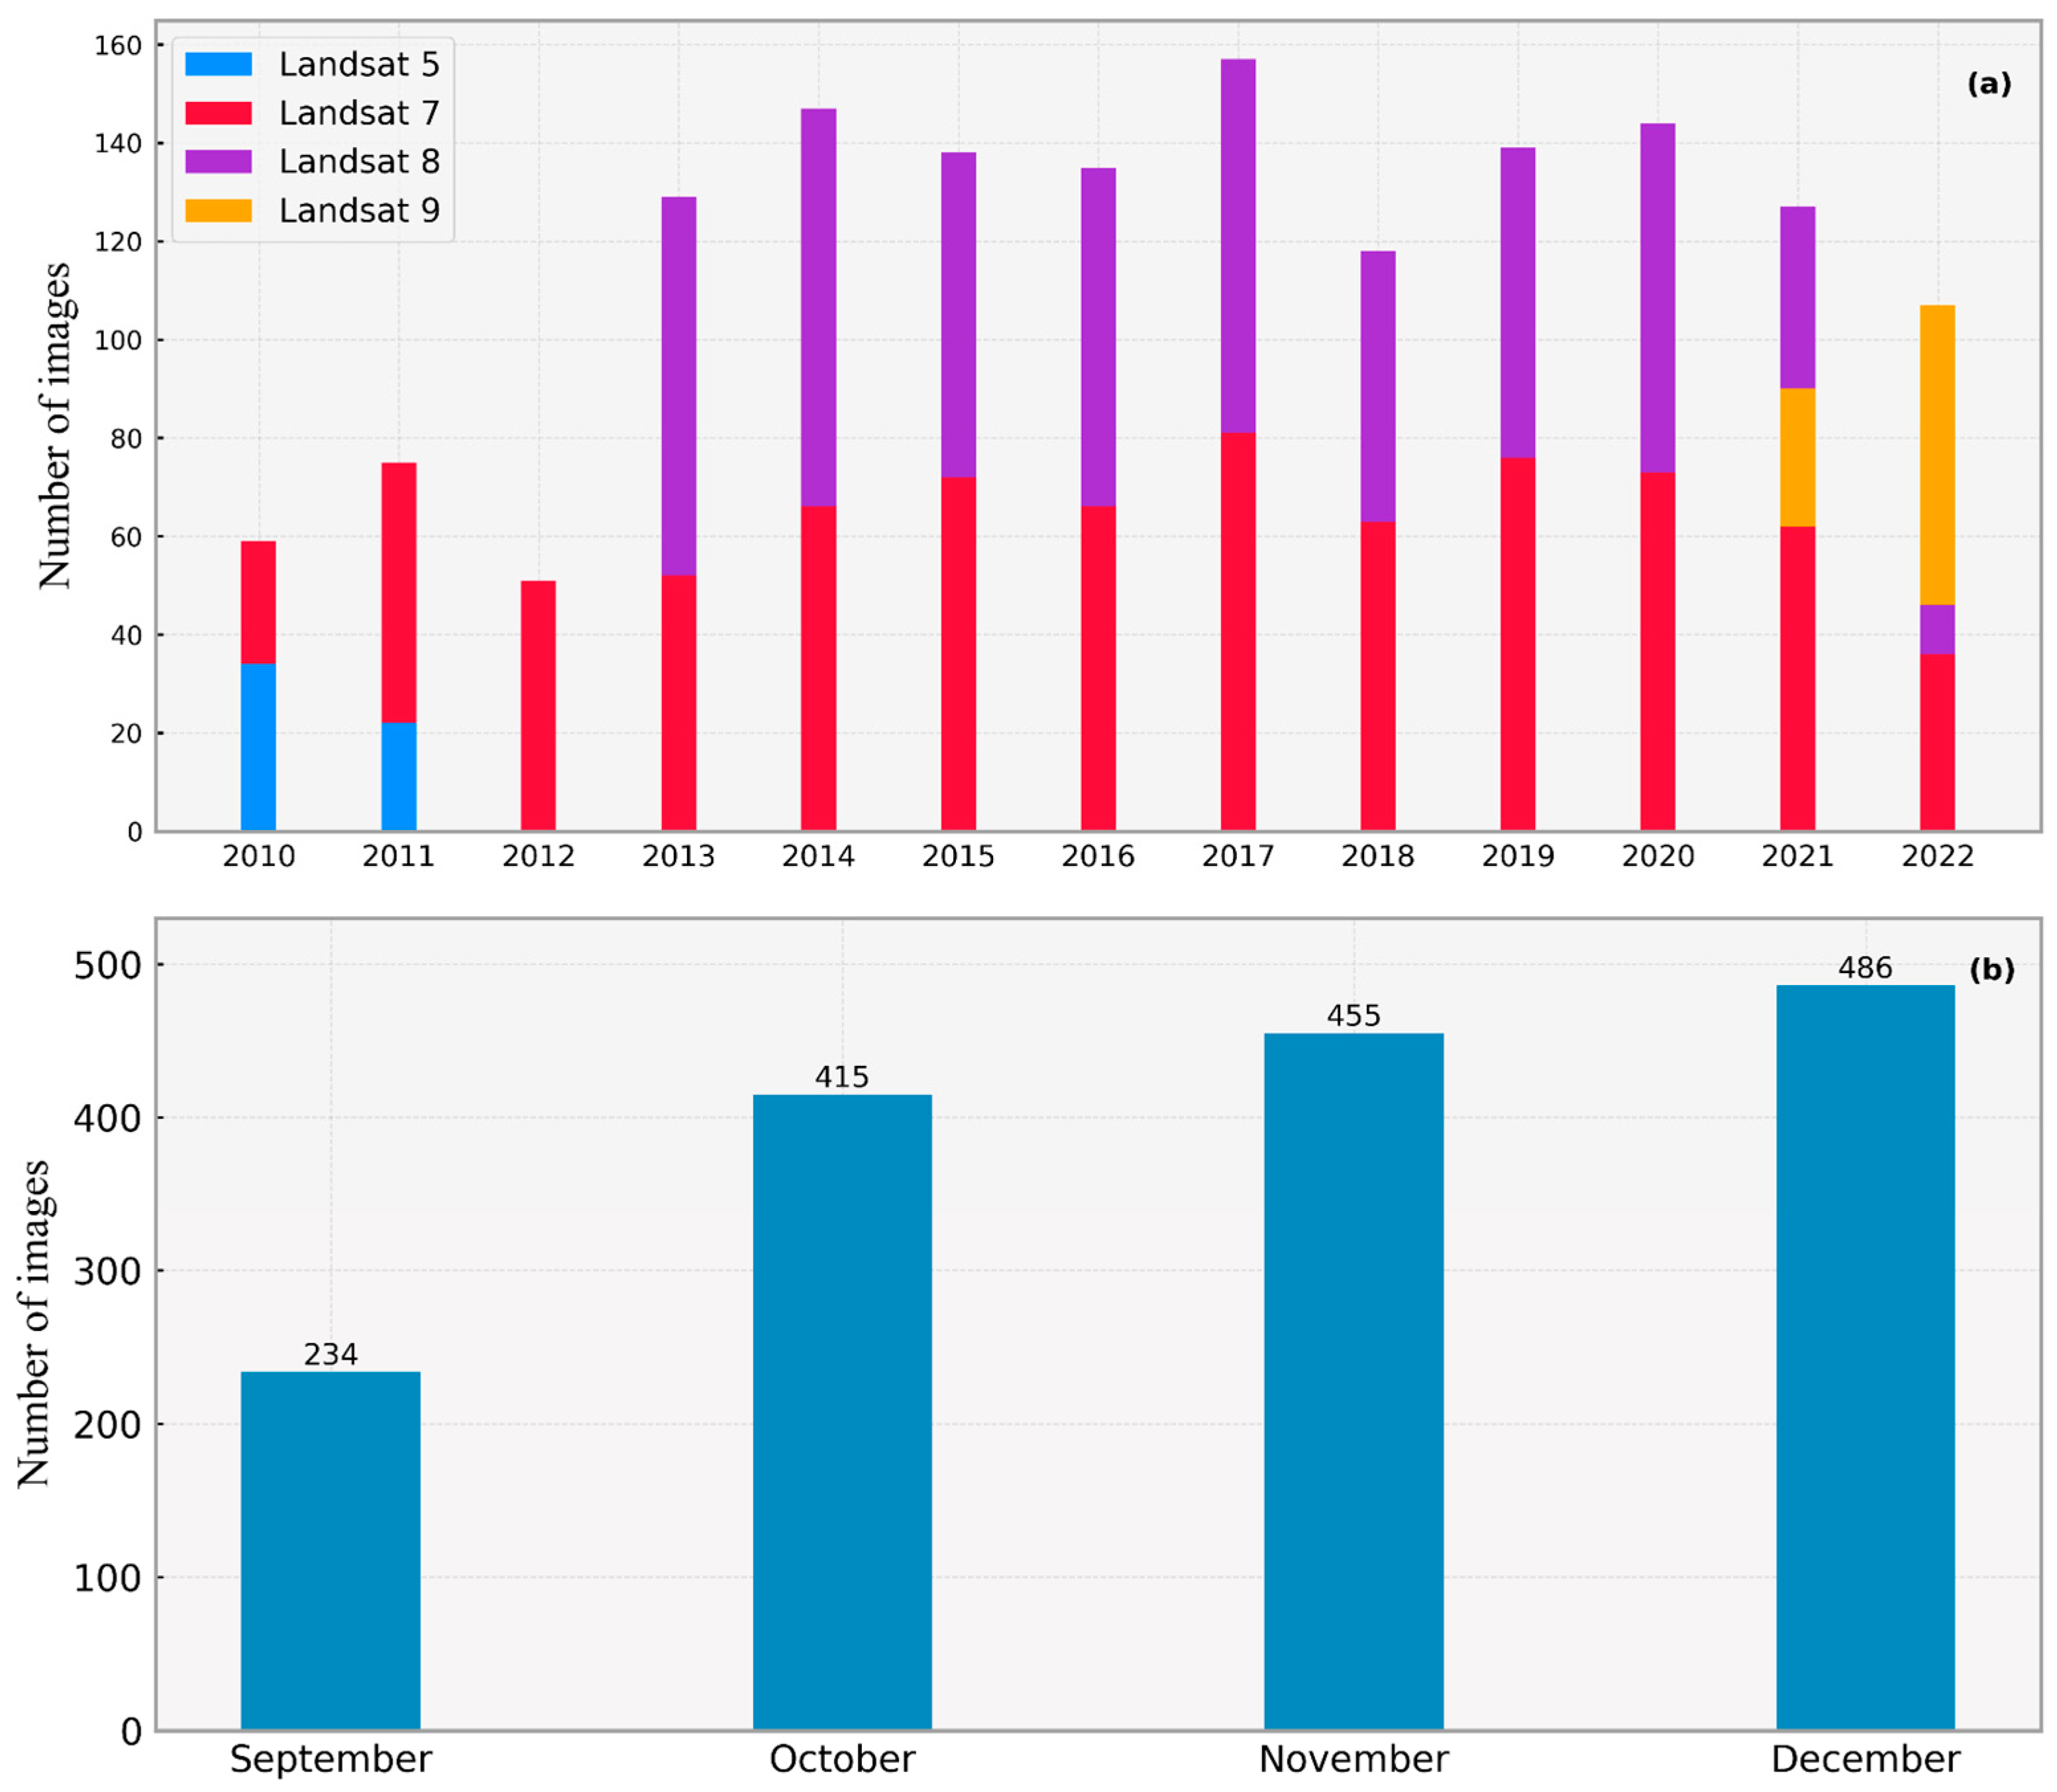
Task: Click the 234 value label above September
Action: pyautogui.click(x=330, y=1354)
